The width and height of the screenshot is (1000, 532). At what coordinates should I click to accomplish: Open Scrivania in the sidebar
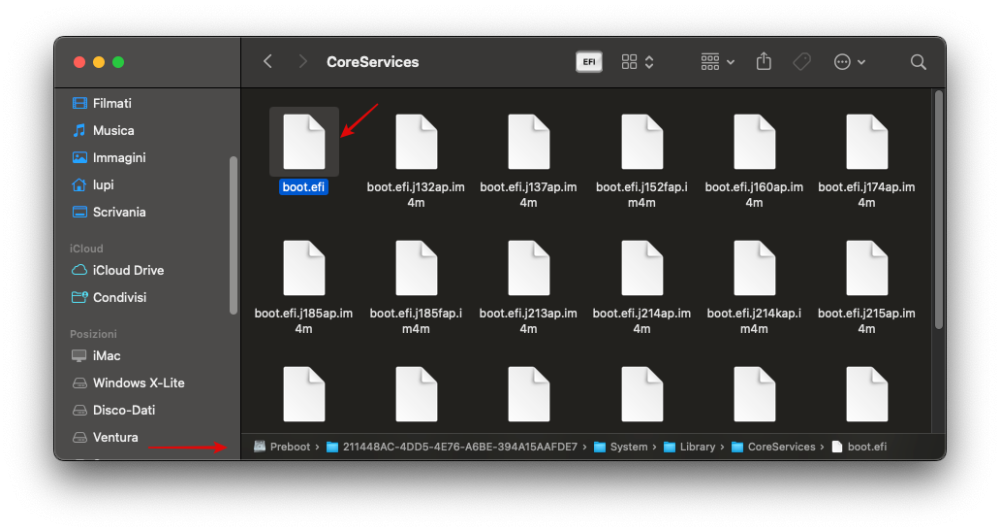(x=109, y=212)
